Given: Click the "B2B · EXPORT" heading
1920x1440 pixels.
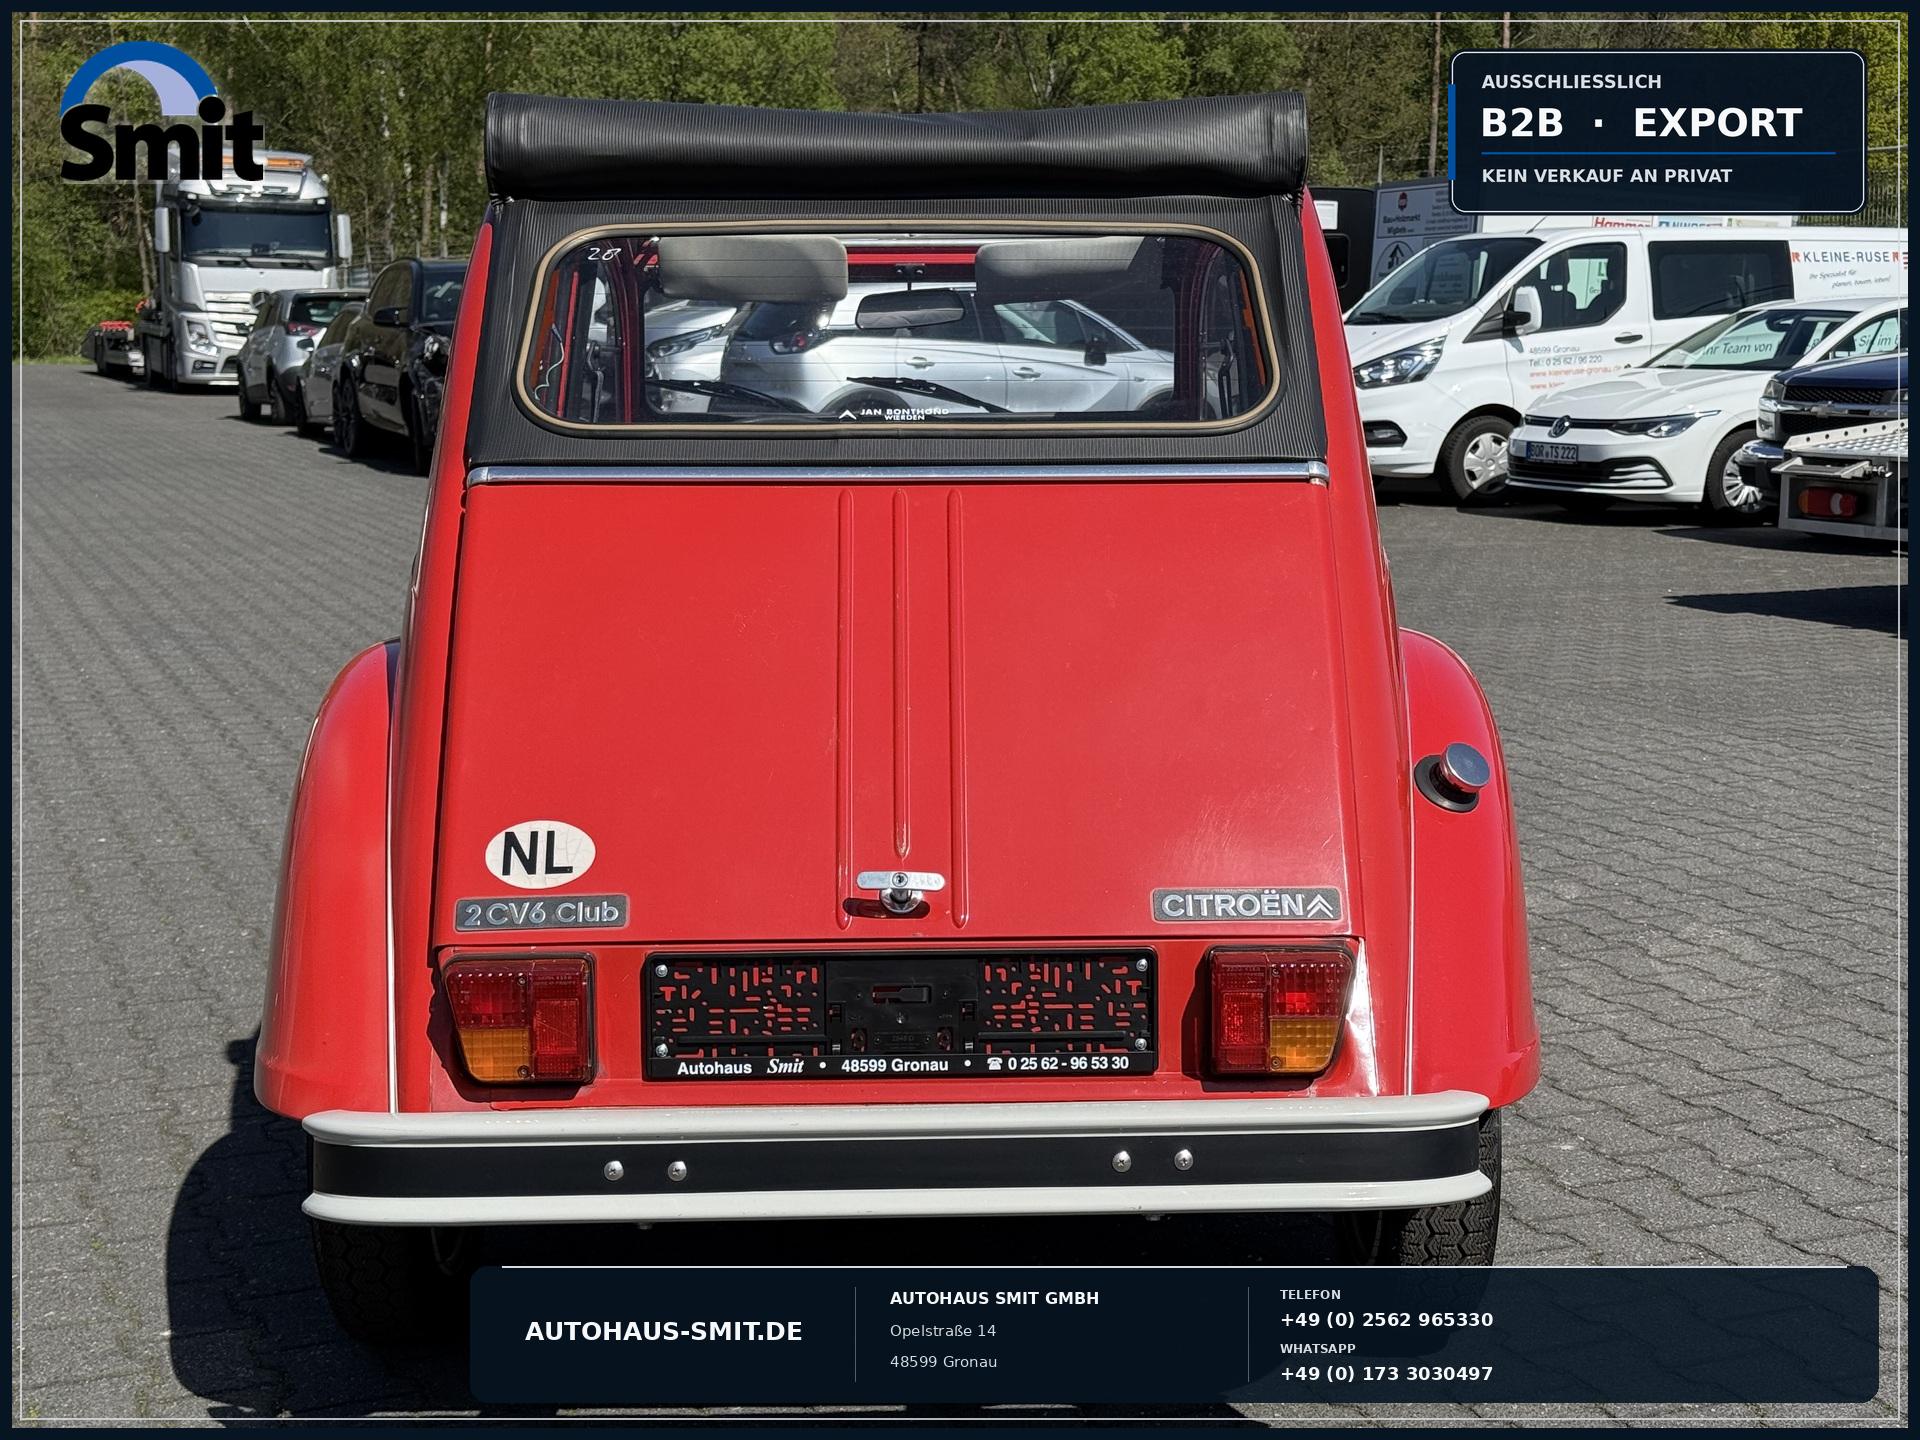Looking at the screenshot, I should [x=1641, y=123].
